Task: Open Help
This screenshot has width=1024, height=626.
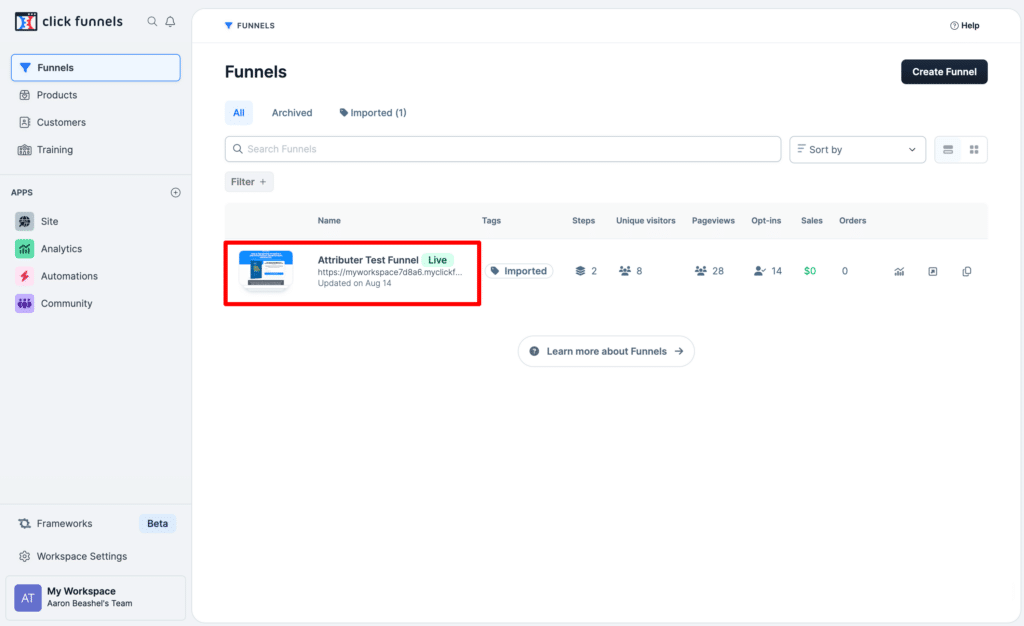Action: 965,25
